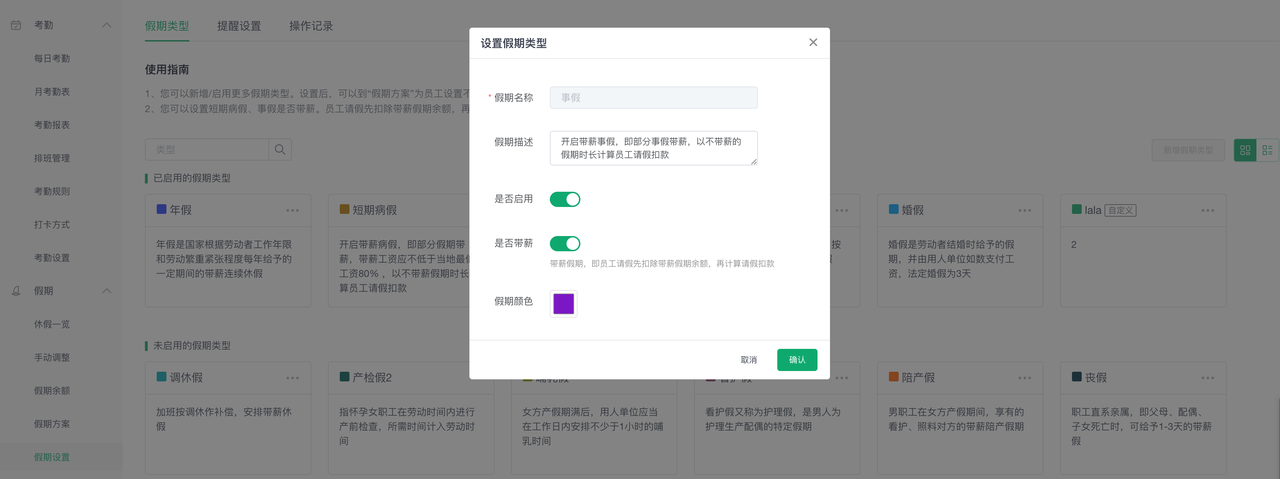Click the 新增假期类型 button
The height and width of the screenshot is (479, 1280).
pyautogui.click(x=1188, y=150)
